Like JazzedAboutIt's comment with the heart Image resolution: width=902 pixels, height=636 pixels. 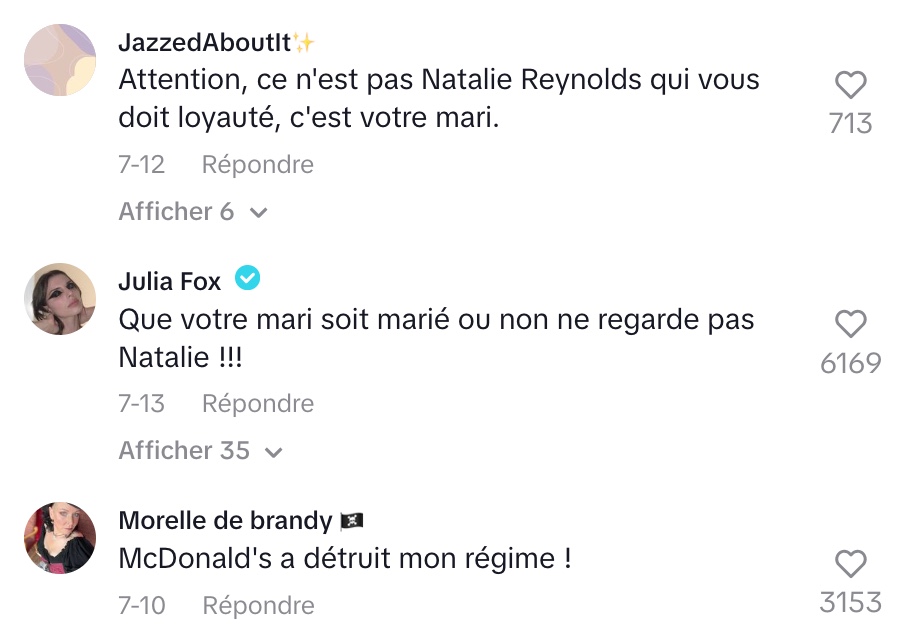click(851, 85)
